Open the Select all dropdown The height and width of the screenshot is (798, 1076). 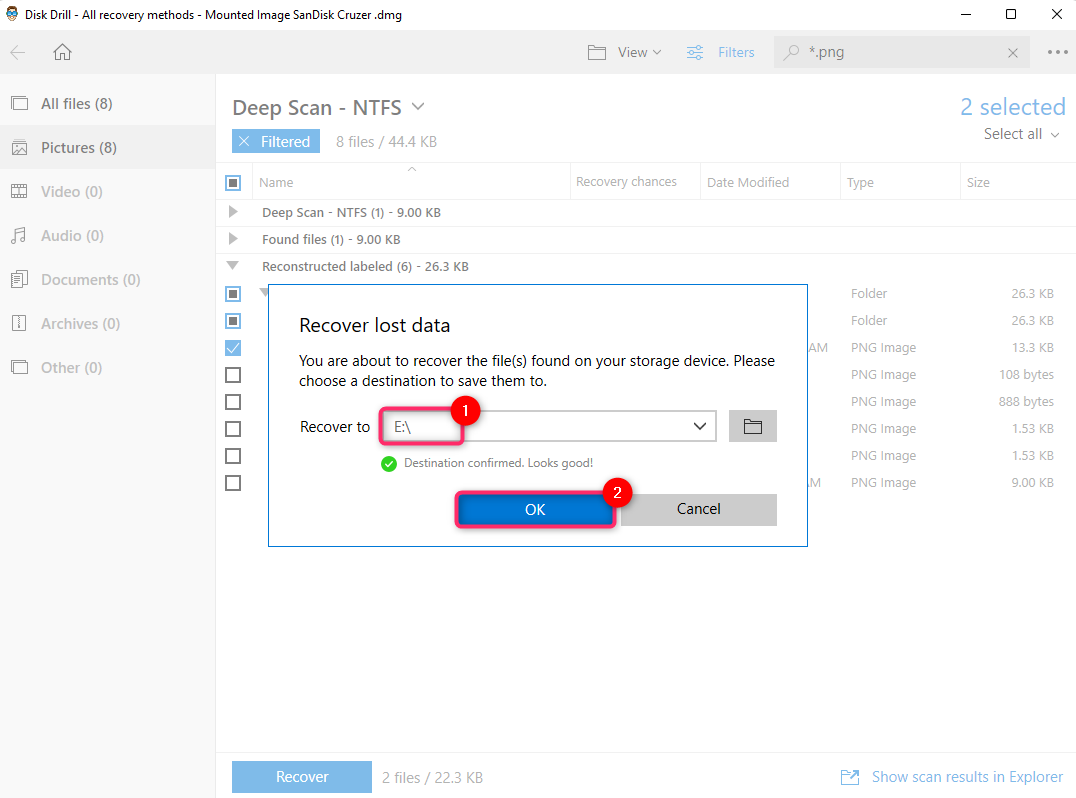click(1021, 134)
